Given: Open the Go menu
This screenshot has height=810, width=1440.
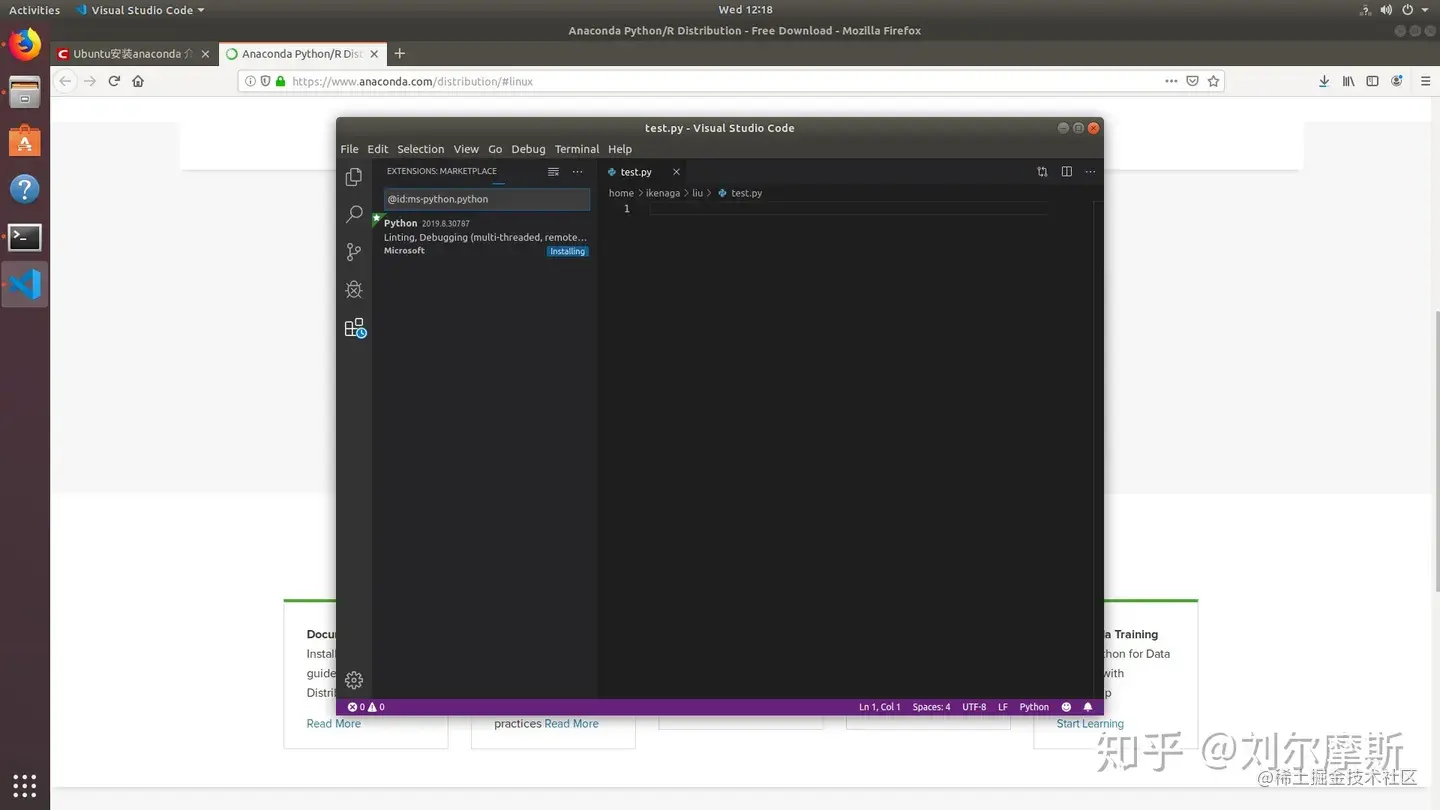Looking at the screenshot, I should (x=495, y=149).
